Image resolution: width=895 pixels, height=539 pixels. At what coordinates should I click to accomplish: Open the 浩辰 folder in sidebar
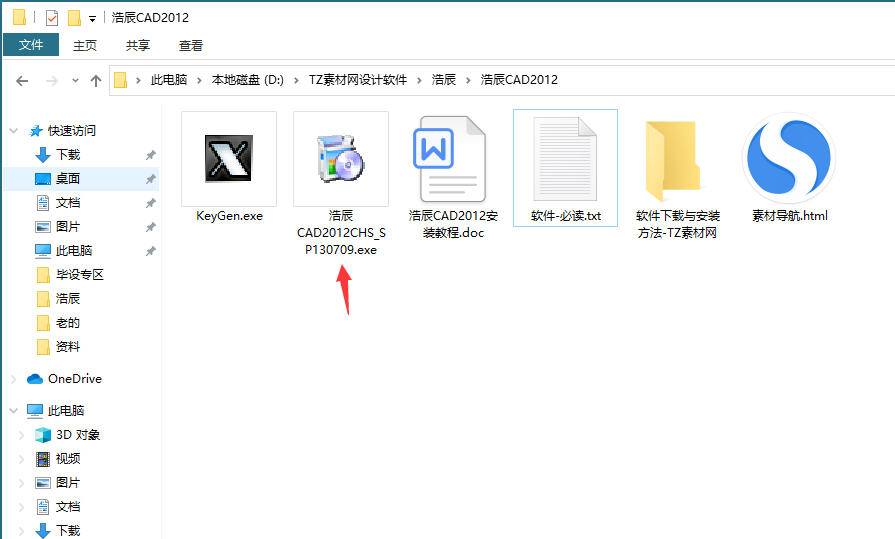[68, 299]
